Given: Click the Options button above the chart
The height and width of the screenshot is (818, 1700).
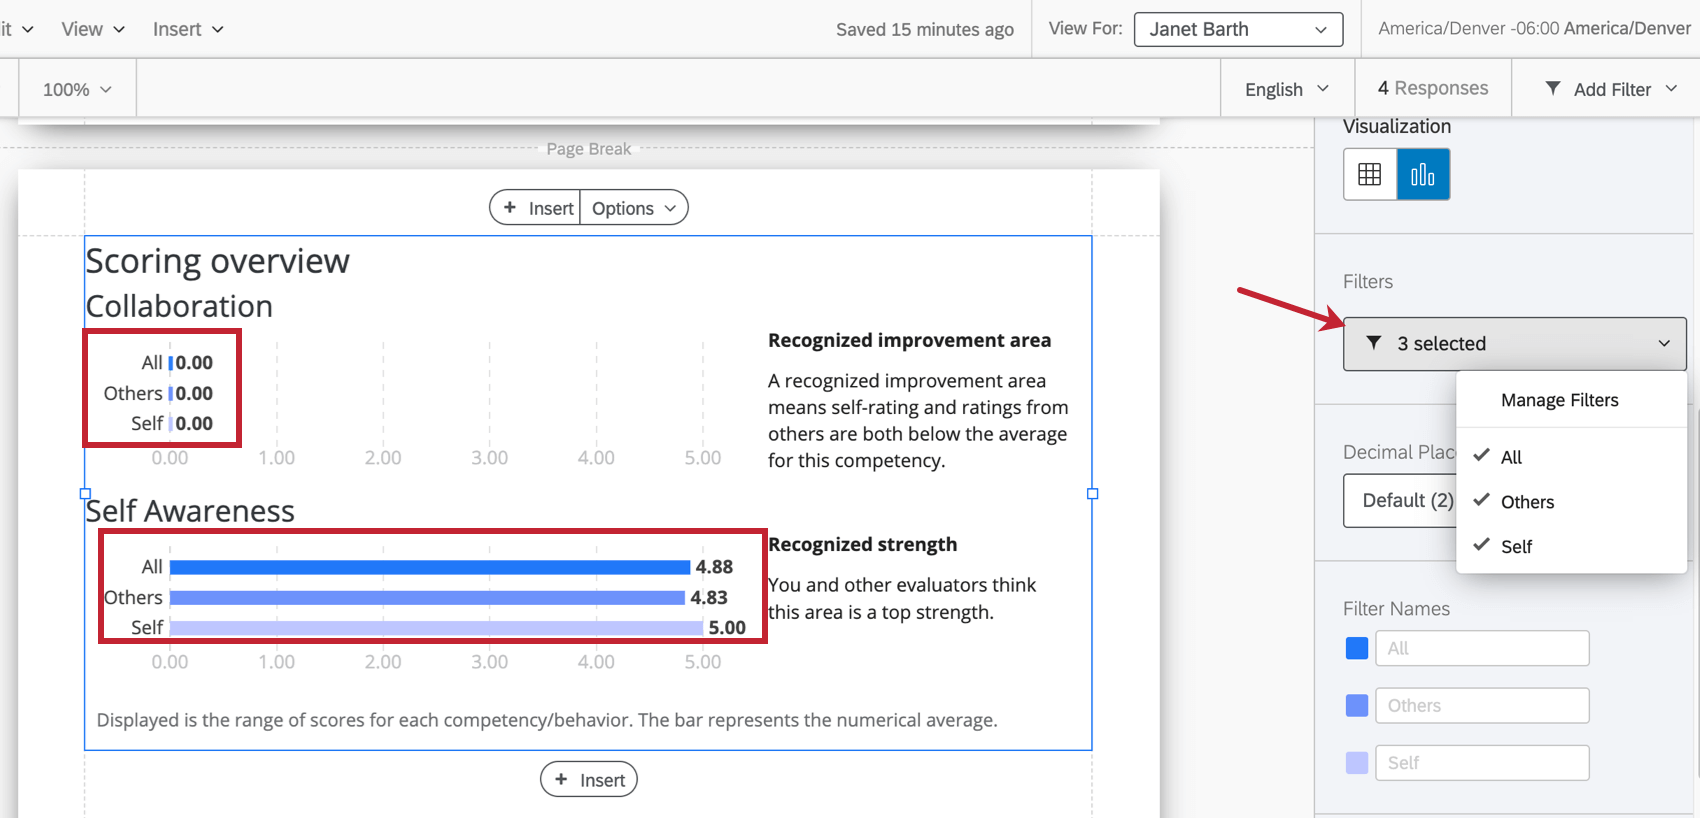Looking at the screenshot, I should pos(634,208).
